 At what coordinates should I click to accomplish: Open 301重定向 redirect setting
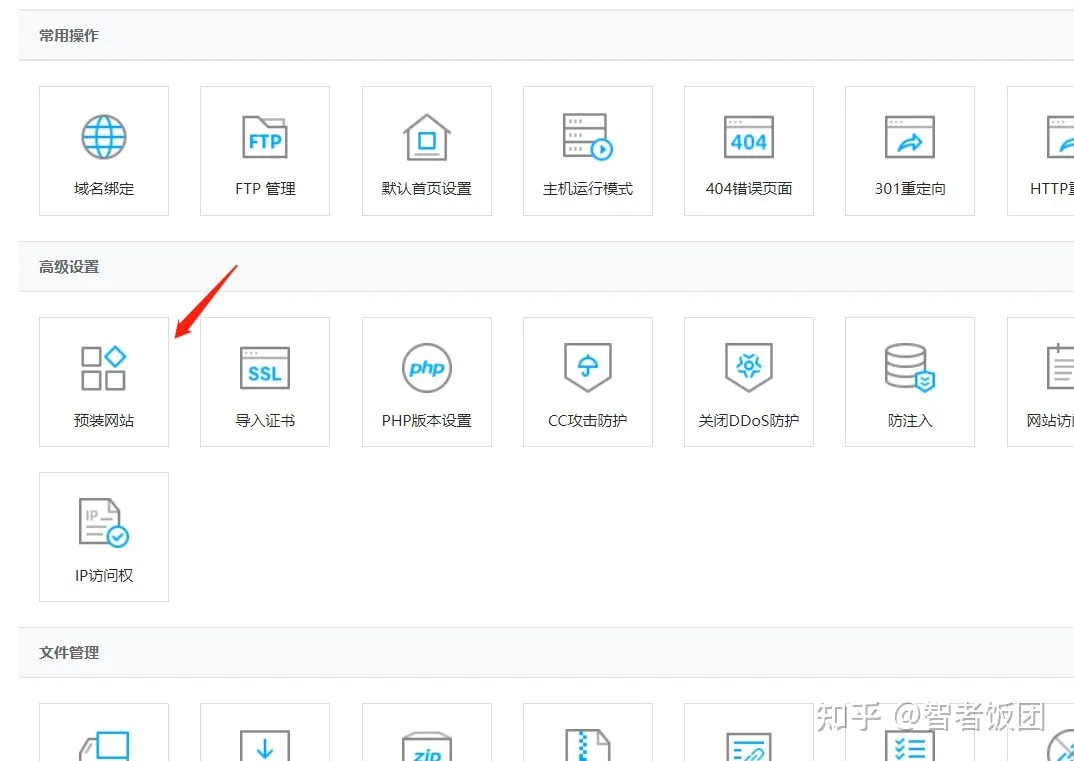point(910,150)
